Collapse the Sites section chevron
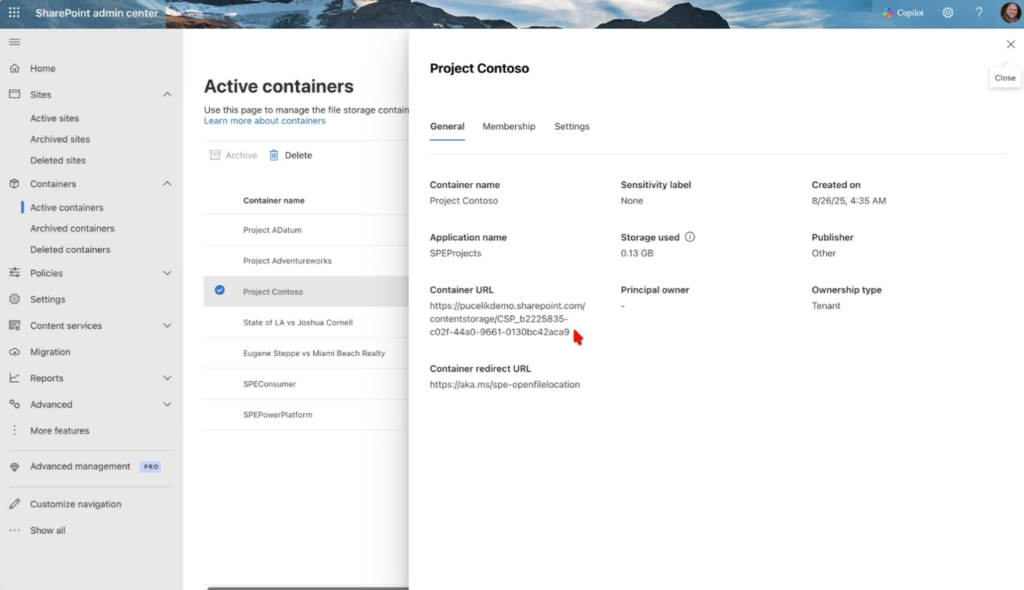 [x=167, y=95]
